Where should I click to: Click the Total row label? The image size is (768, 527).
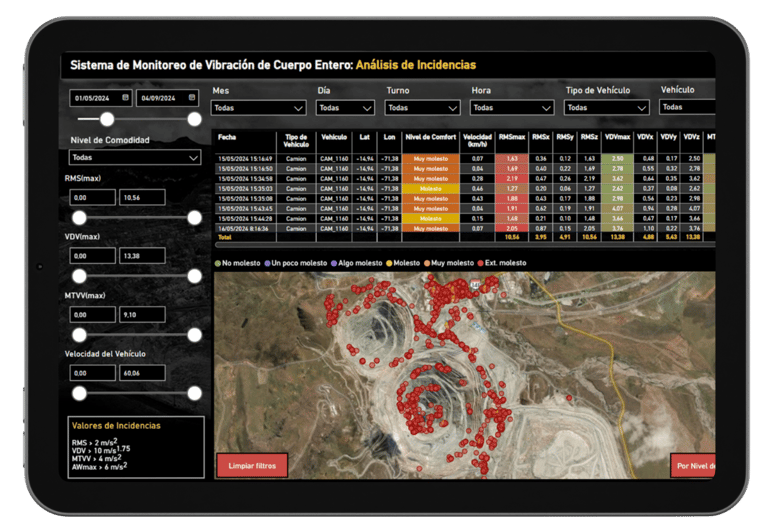click(225, 237)
